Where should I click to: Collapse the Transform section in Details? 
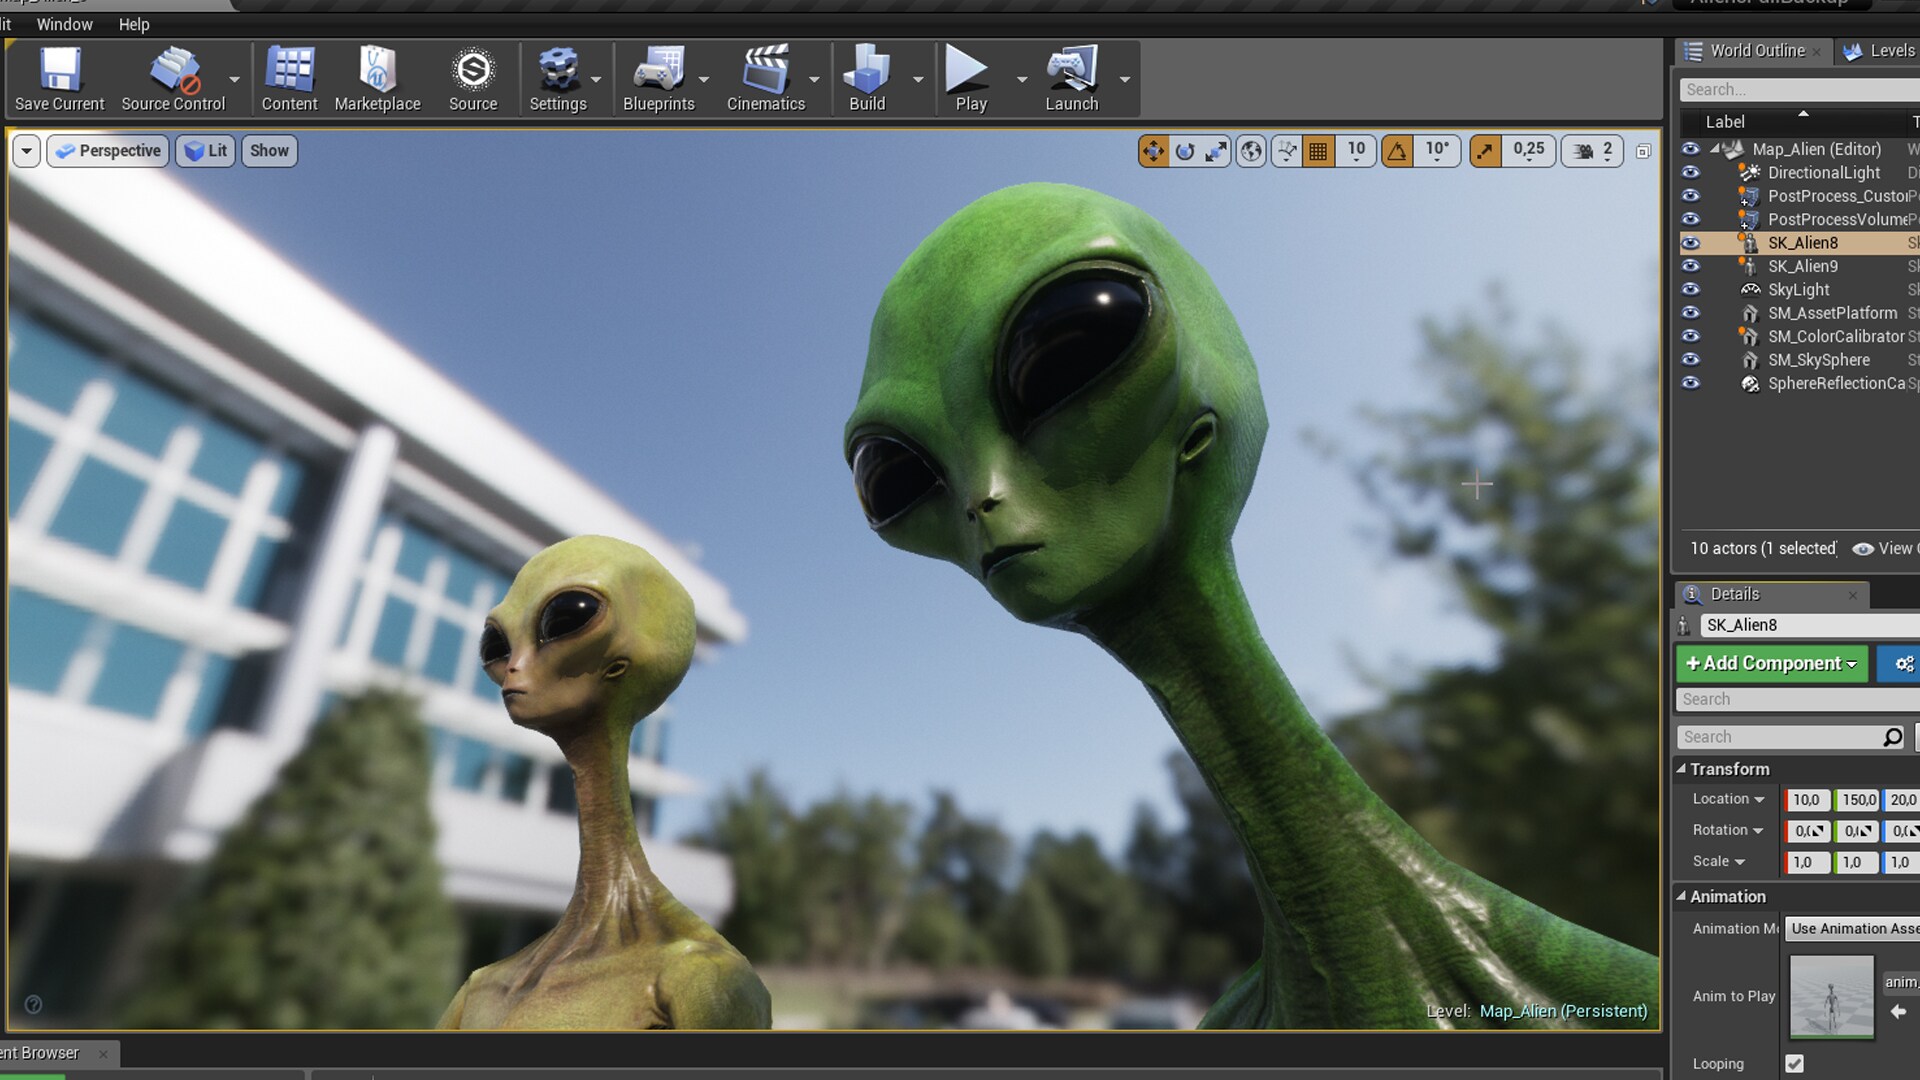point(1684,769)
